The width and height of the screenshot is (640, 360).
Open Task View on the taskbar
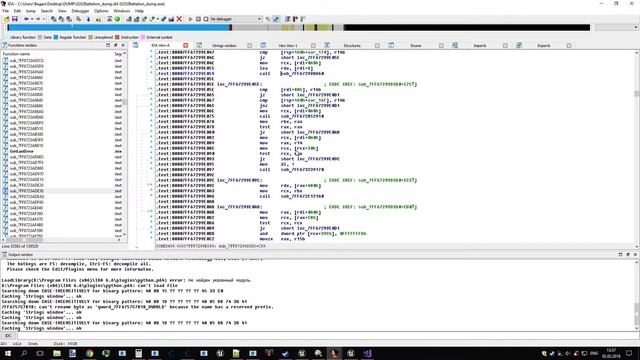point(40,353)
